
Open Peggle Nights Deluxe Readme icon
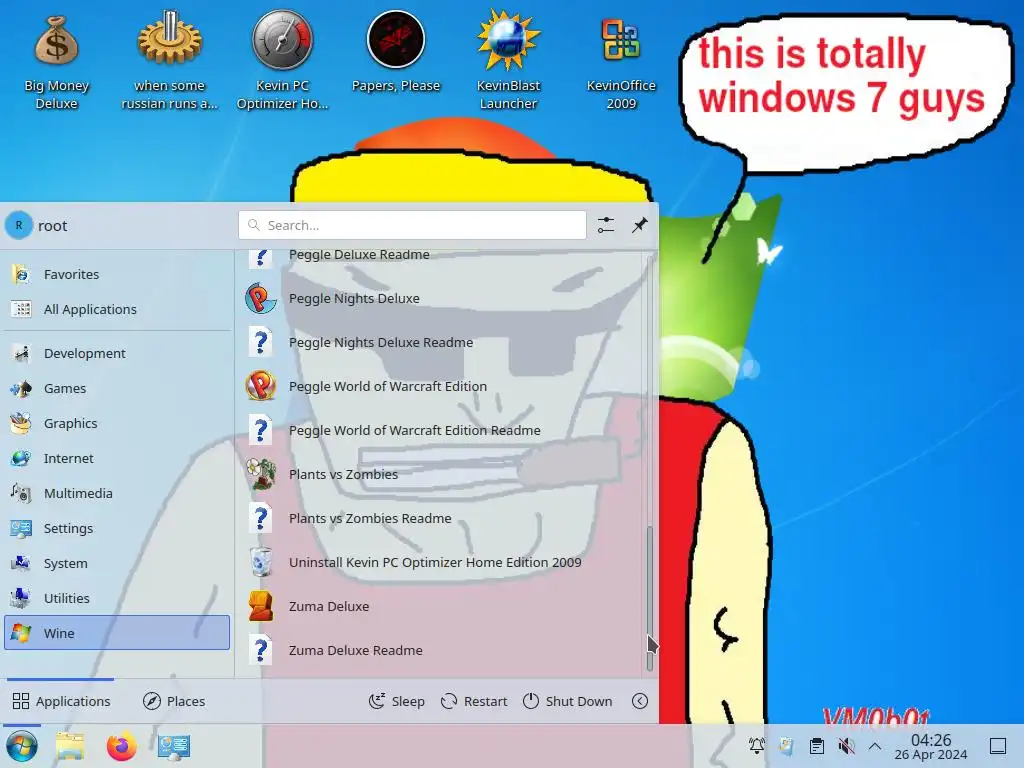pos(261,342)
